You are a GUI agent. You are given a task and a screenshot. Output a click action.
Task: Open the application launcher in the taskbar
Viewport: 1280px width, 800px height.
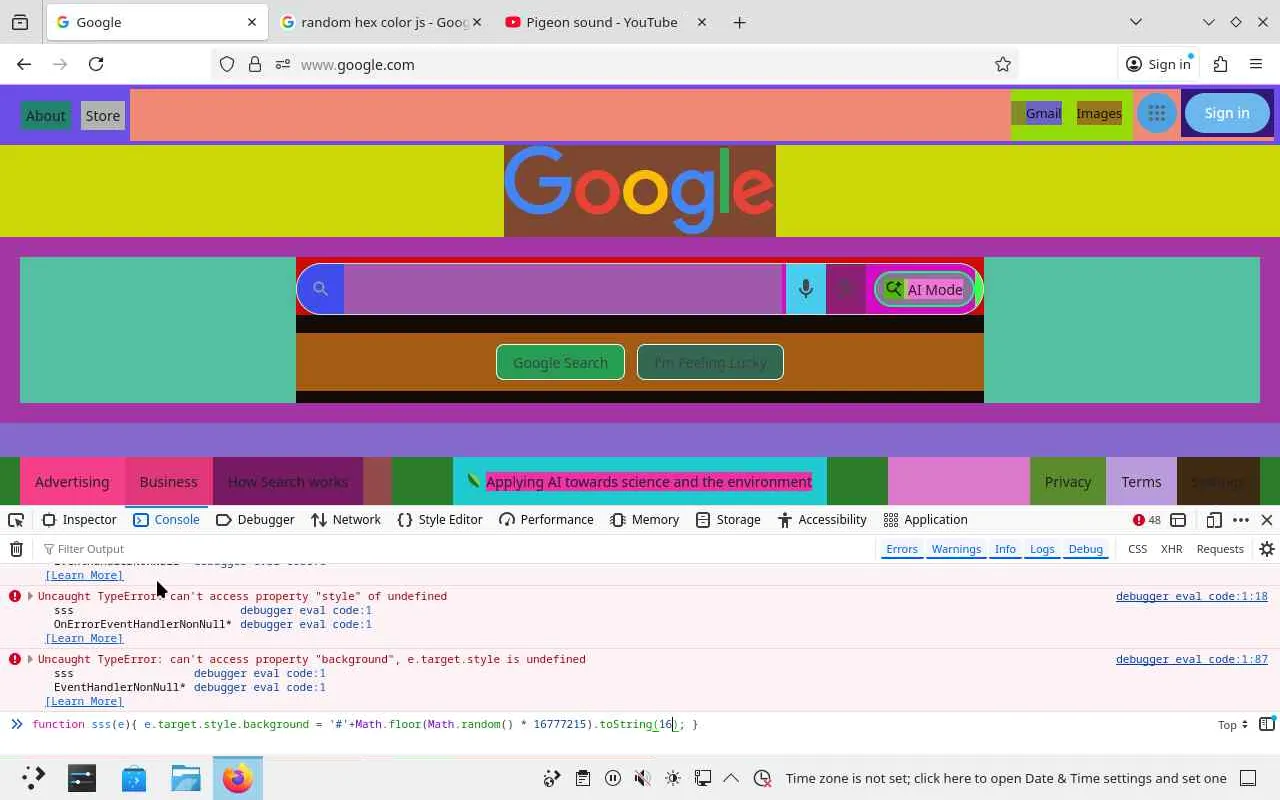point(33,778)
